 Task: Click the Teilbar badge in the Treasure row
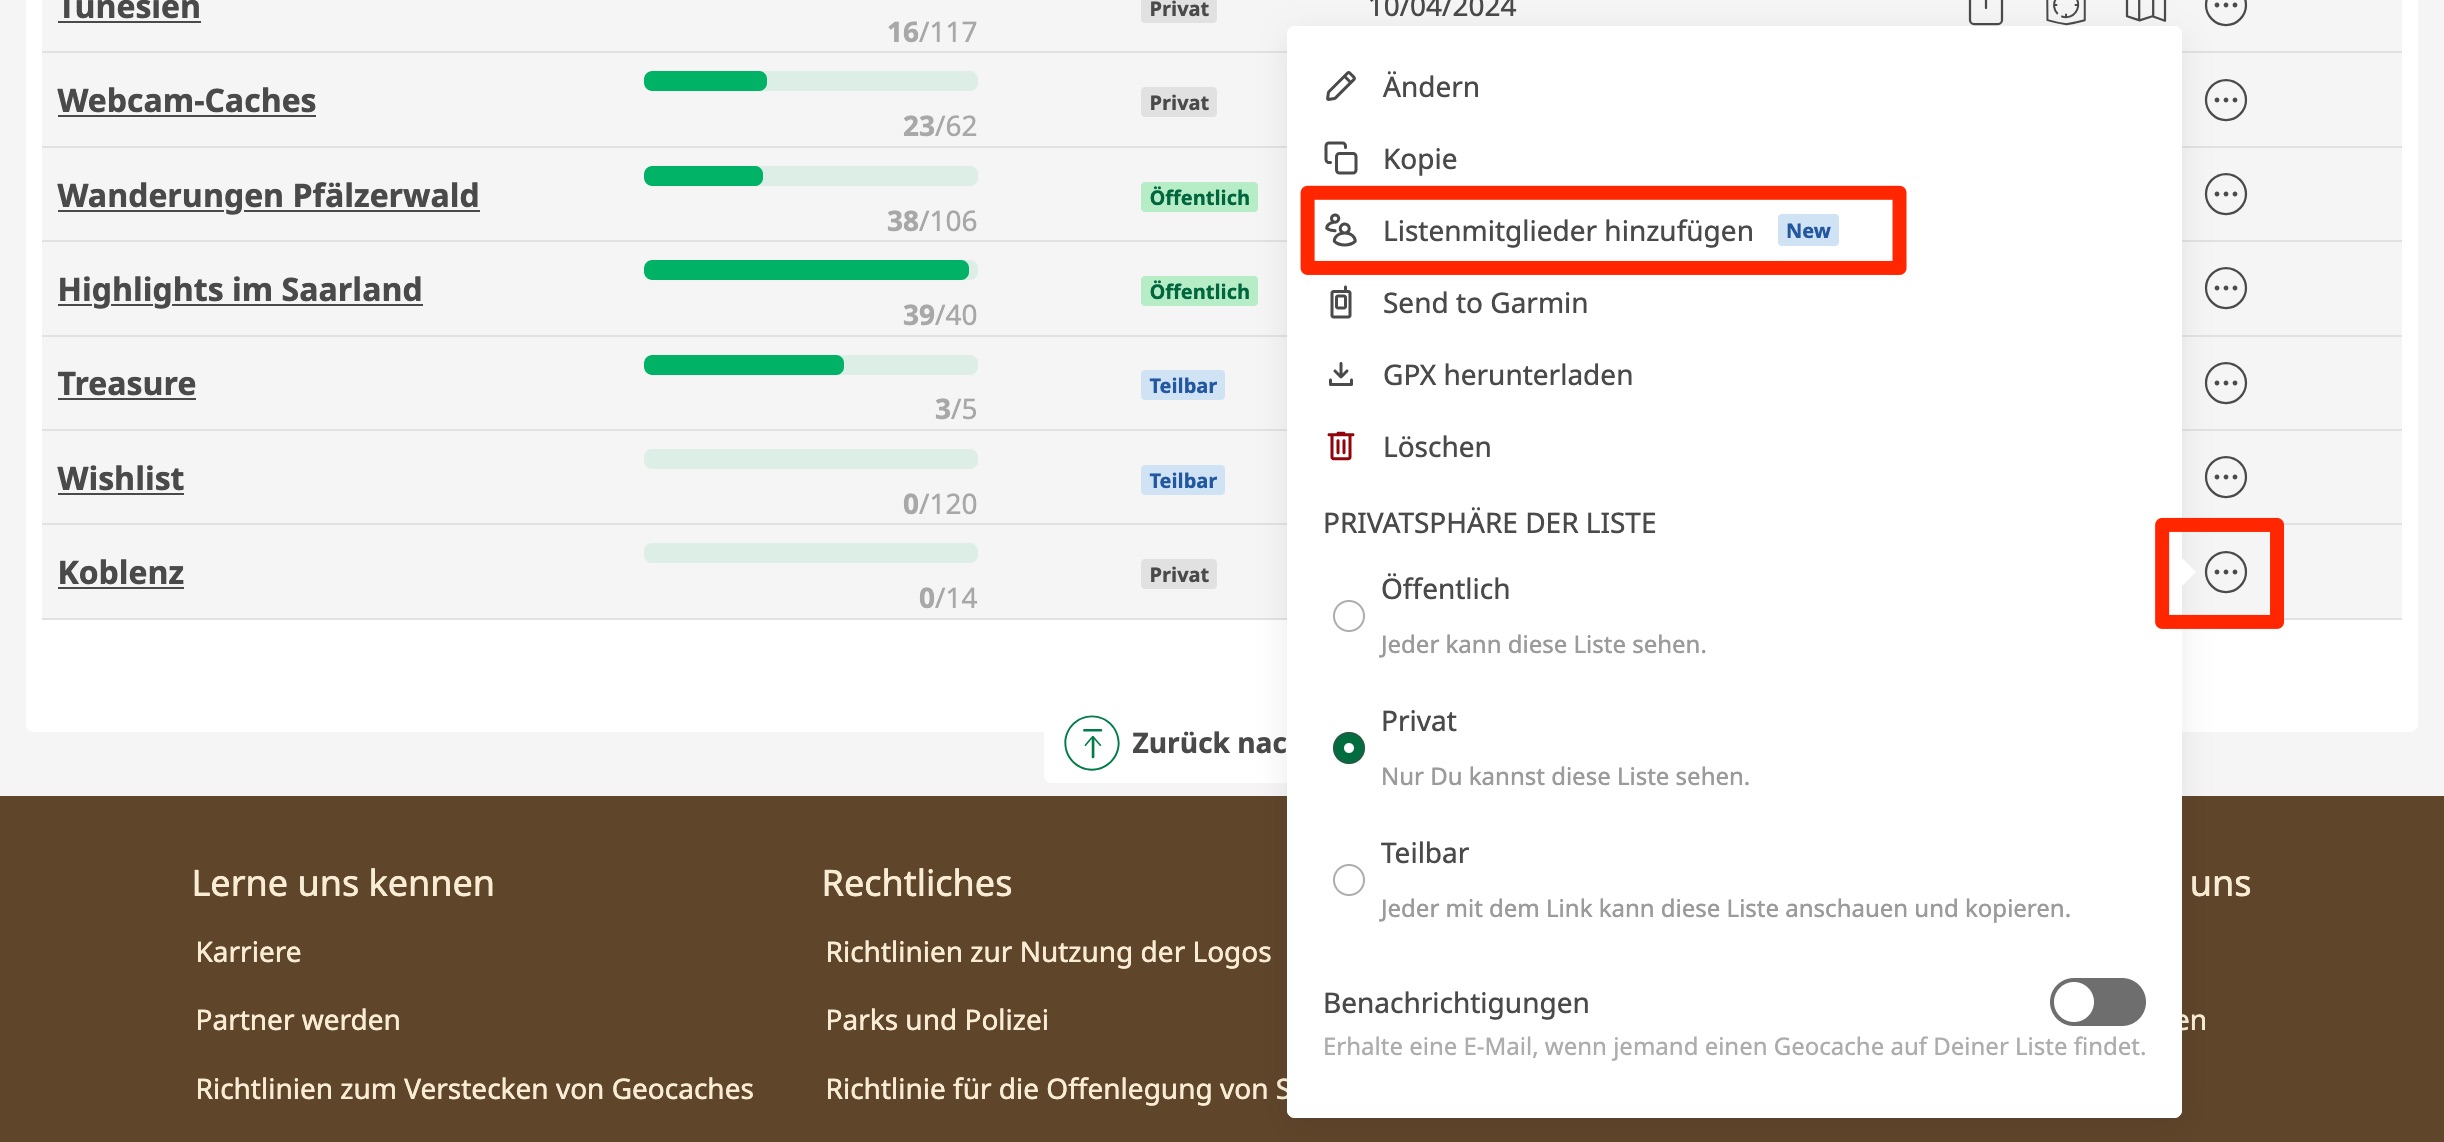(1182, 386)
